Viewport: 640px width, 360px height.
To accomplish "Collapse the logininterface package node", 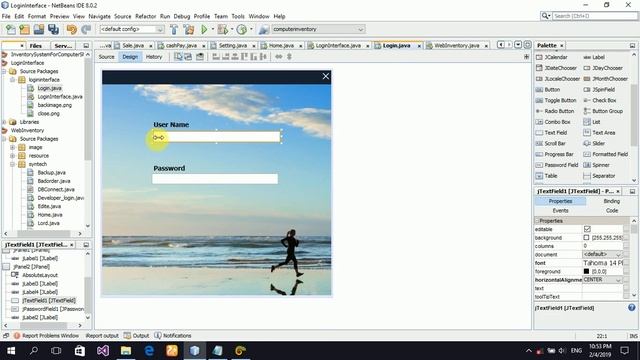I will point(13,80).
